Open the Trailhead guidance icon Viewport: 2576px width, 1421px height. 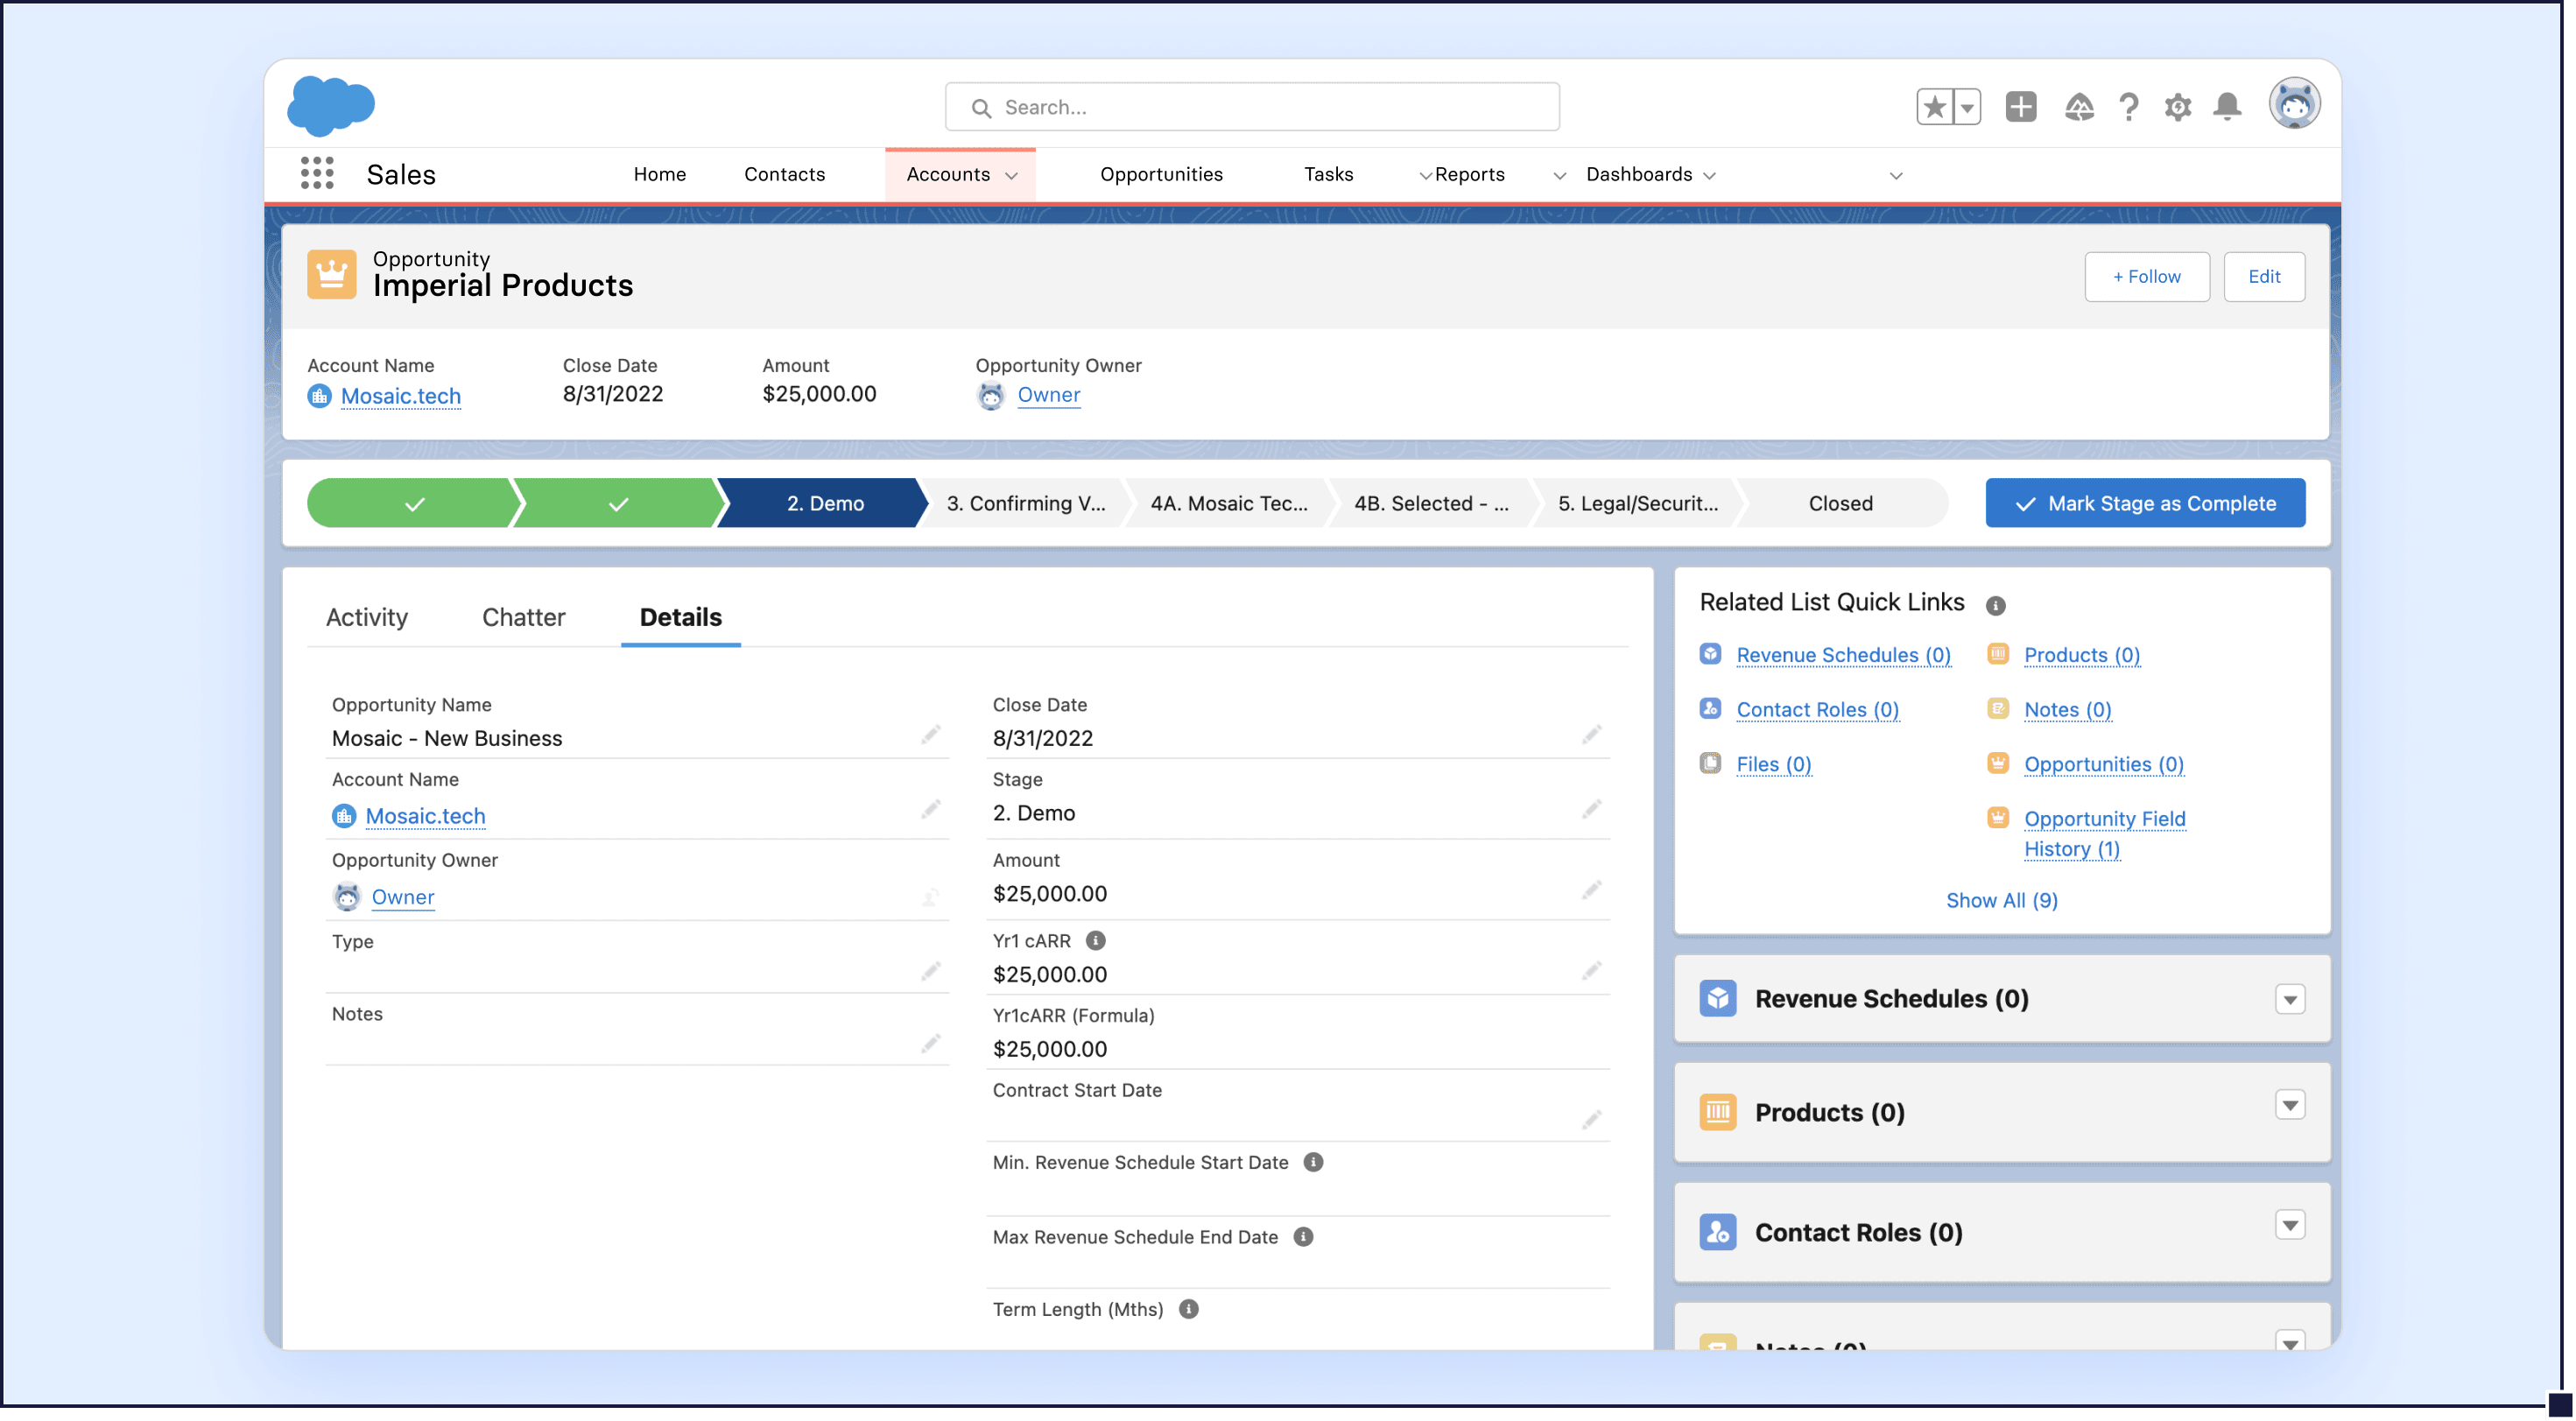(x=2078, y=107)
